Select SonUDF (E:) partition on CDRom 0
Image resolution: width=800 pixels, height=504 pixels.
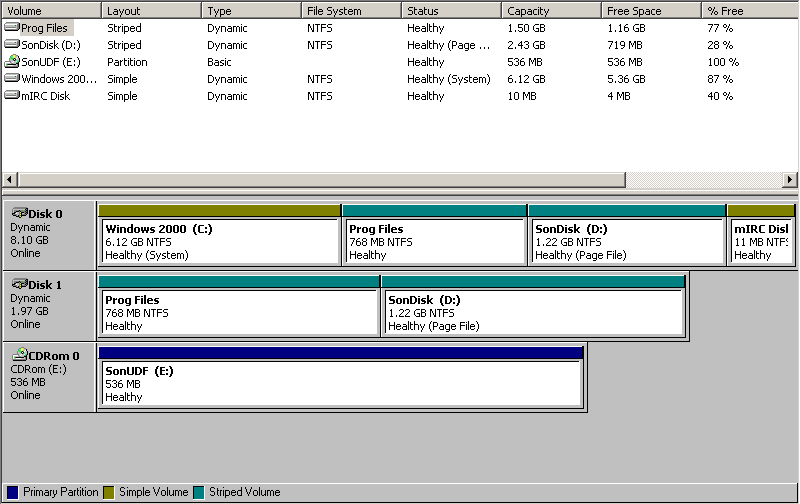click(x=340, y=383)
